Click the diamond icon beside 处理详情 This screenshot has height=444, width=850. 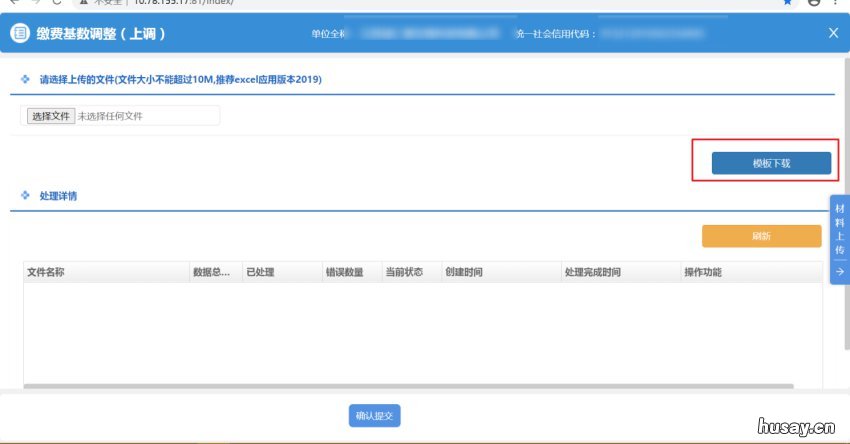tap(25, 195)
